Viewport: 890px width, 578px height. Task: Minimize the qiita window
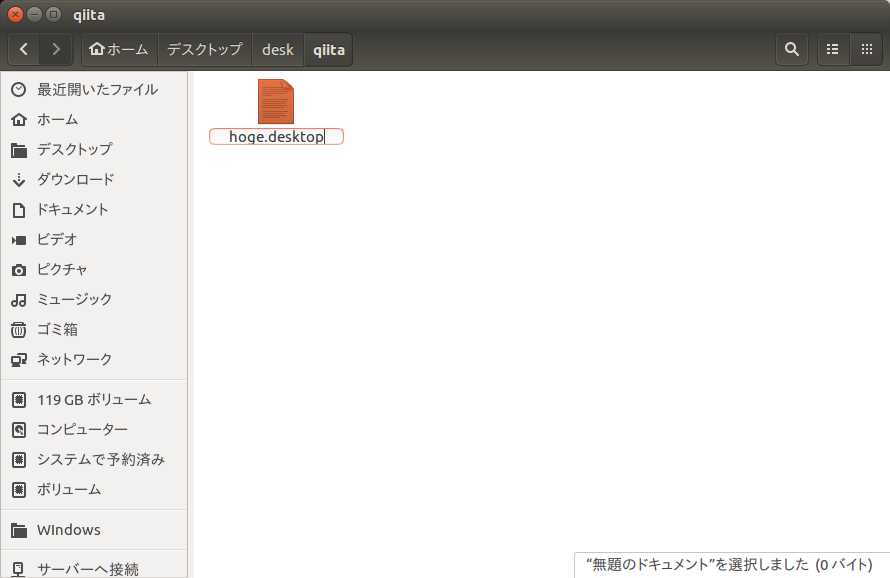[35, 15]
